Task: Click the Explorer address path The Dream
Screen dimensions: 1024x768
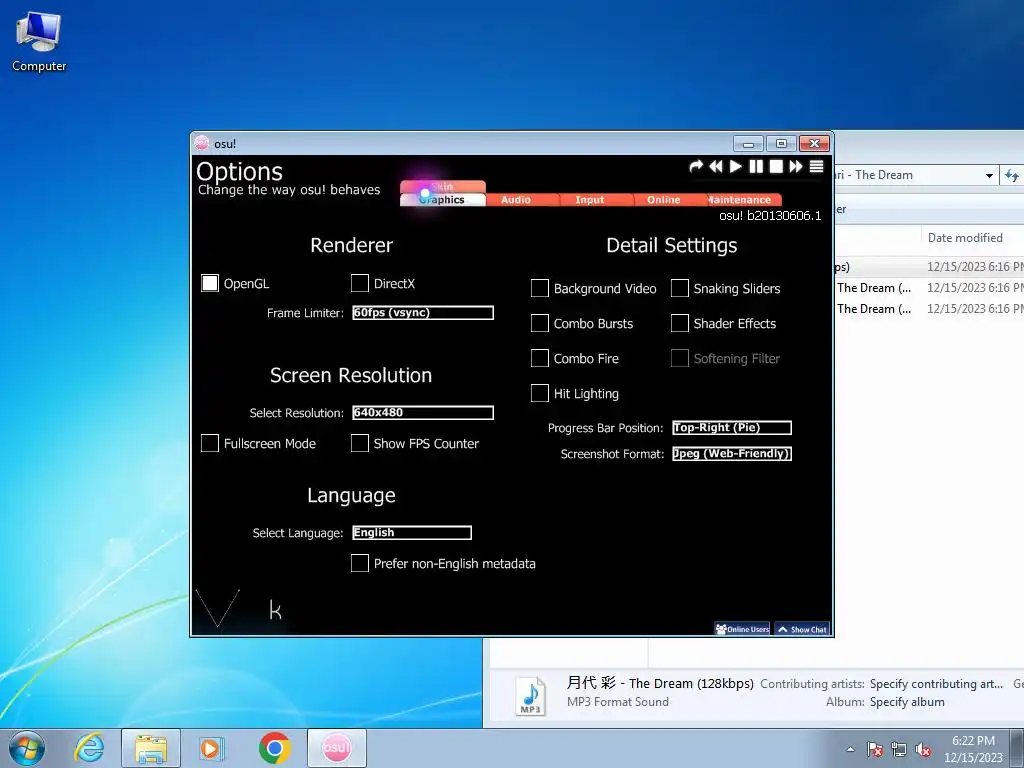Action: (884, 175)
